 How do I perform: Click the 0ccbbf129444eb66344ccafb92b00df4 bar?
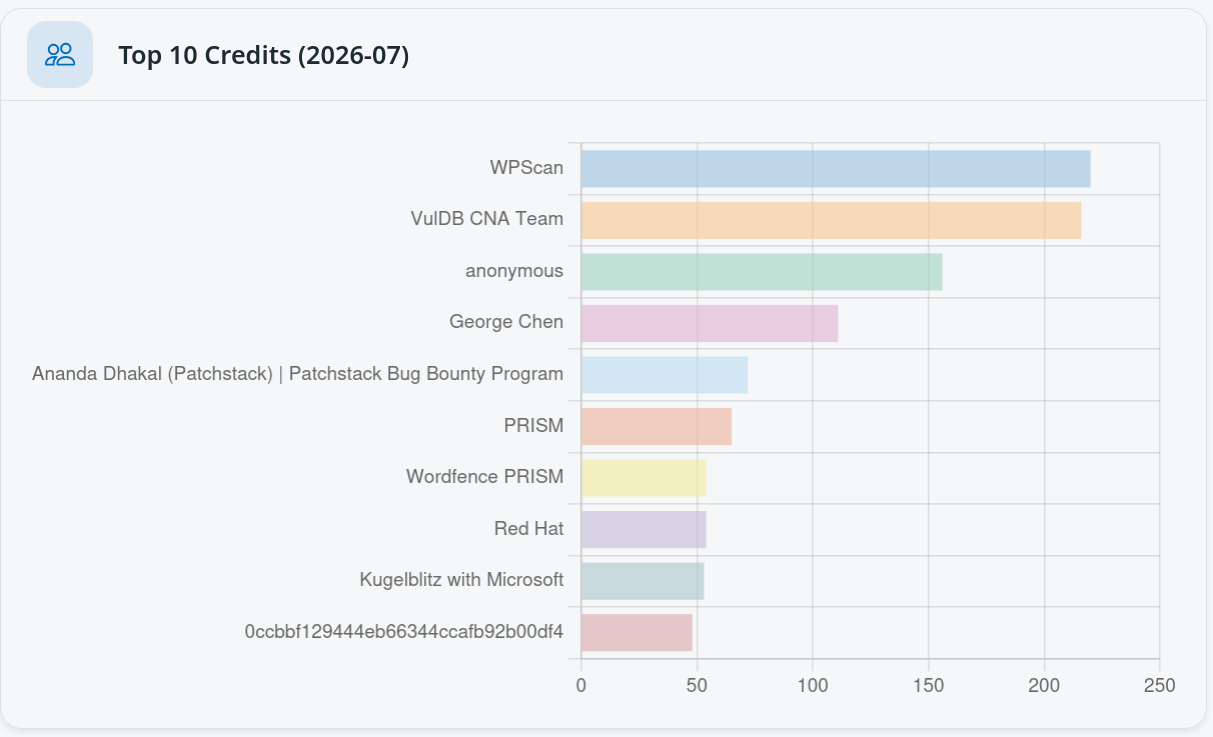[x=637, y=632]
